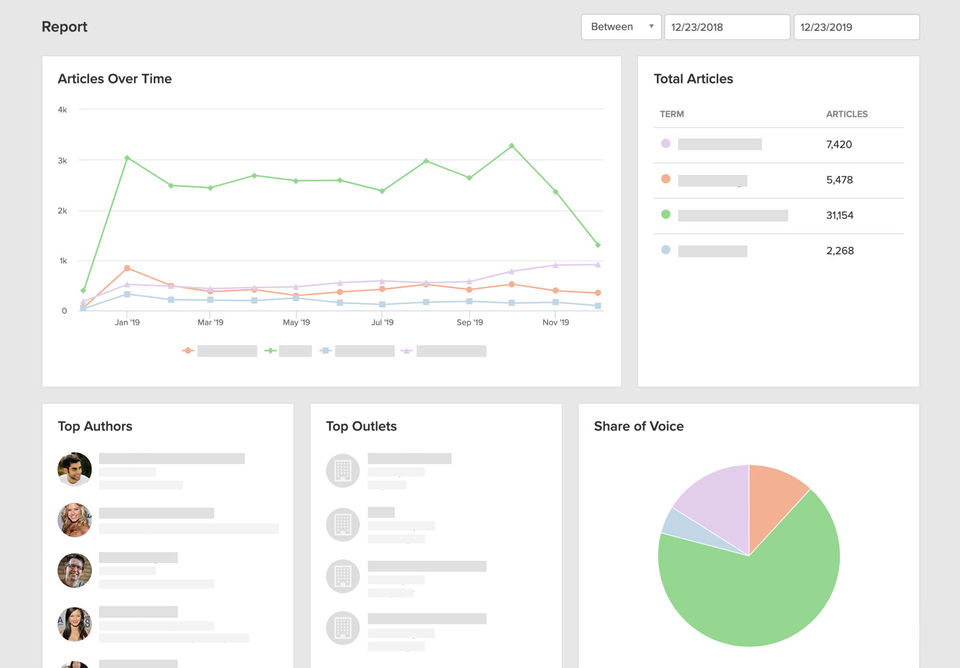
Task: Click the green line's highest peak data point
Action: pos(512,146)
